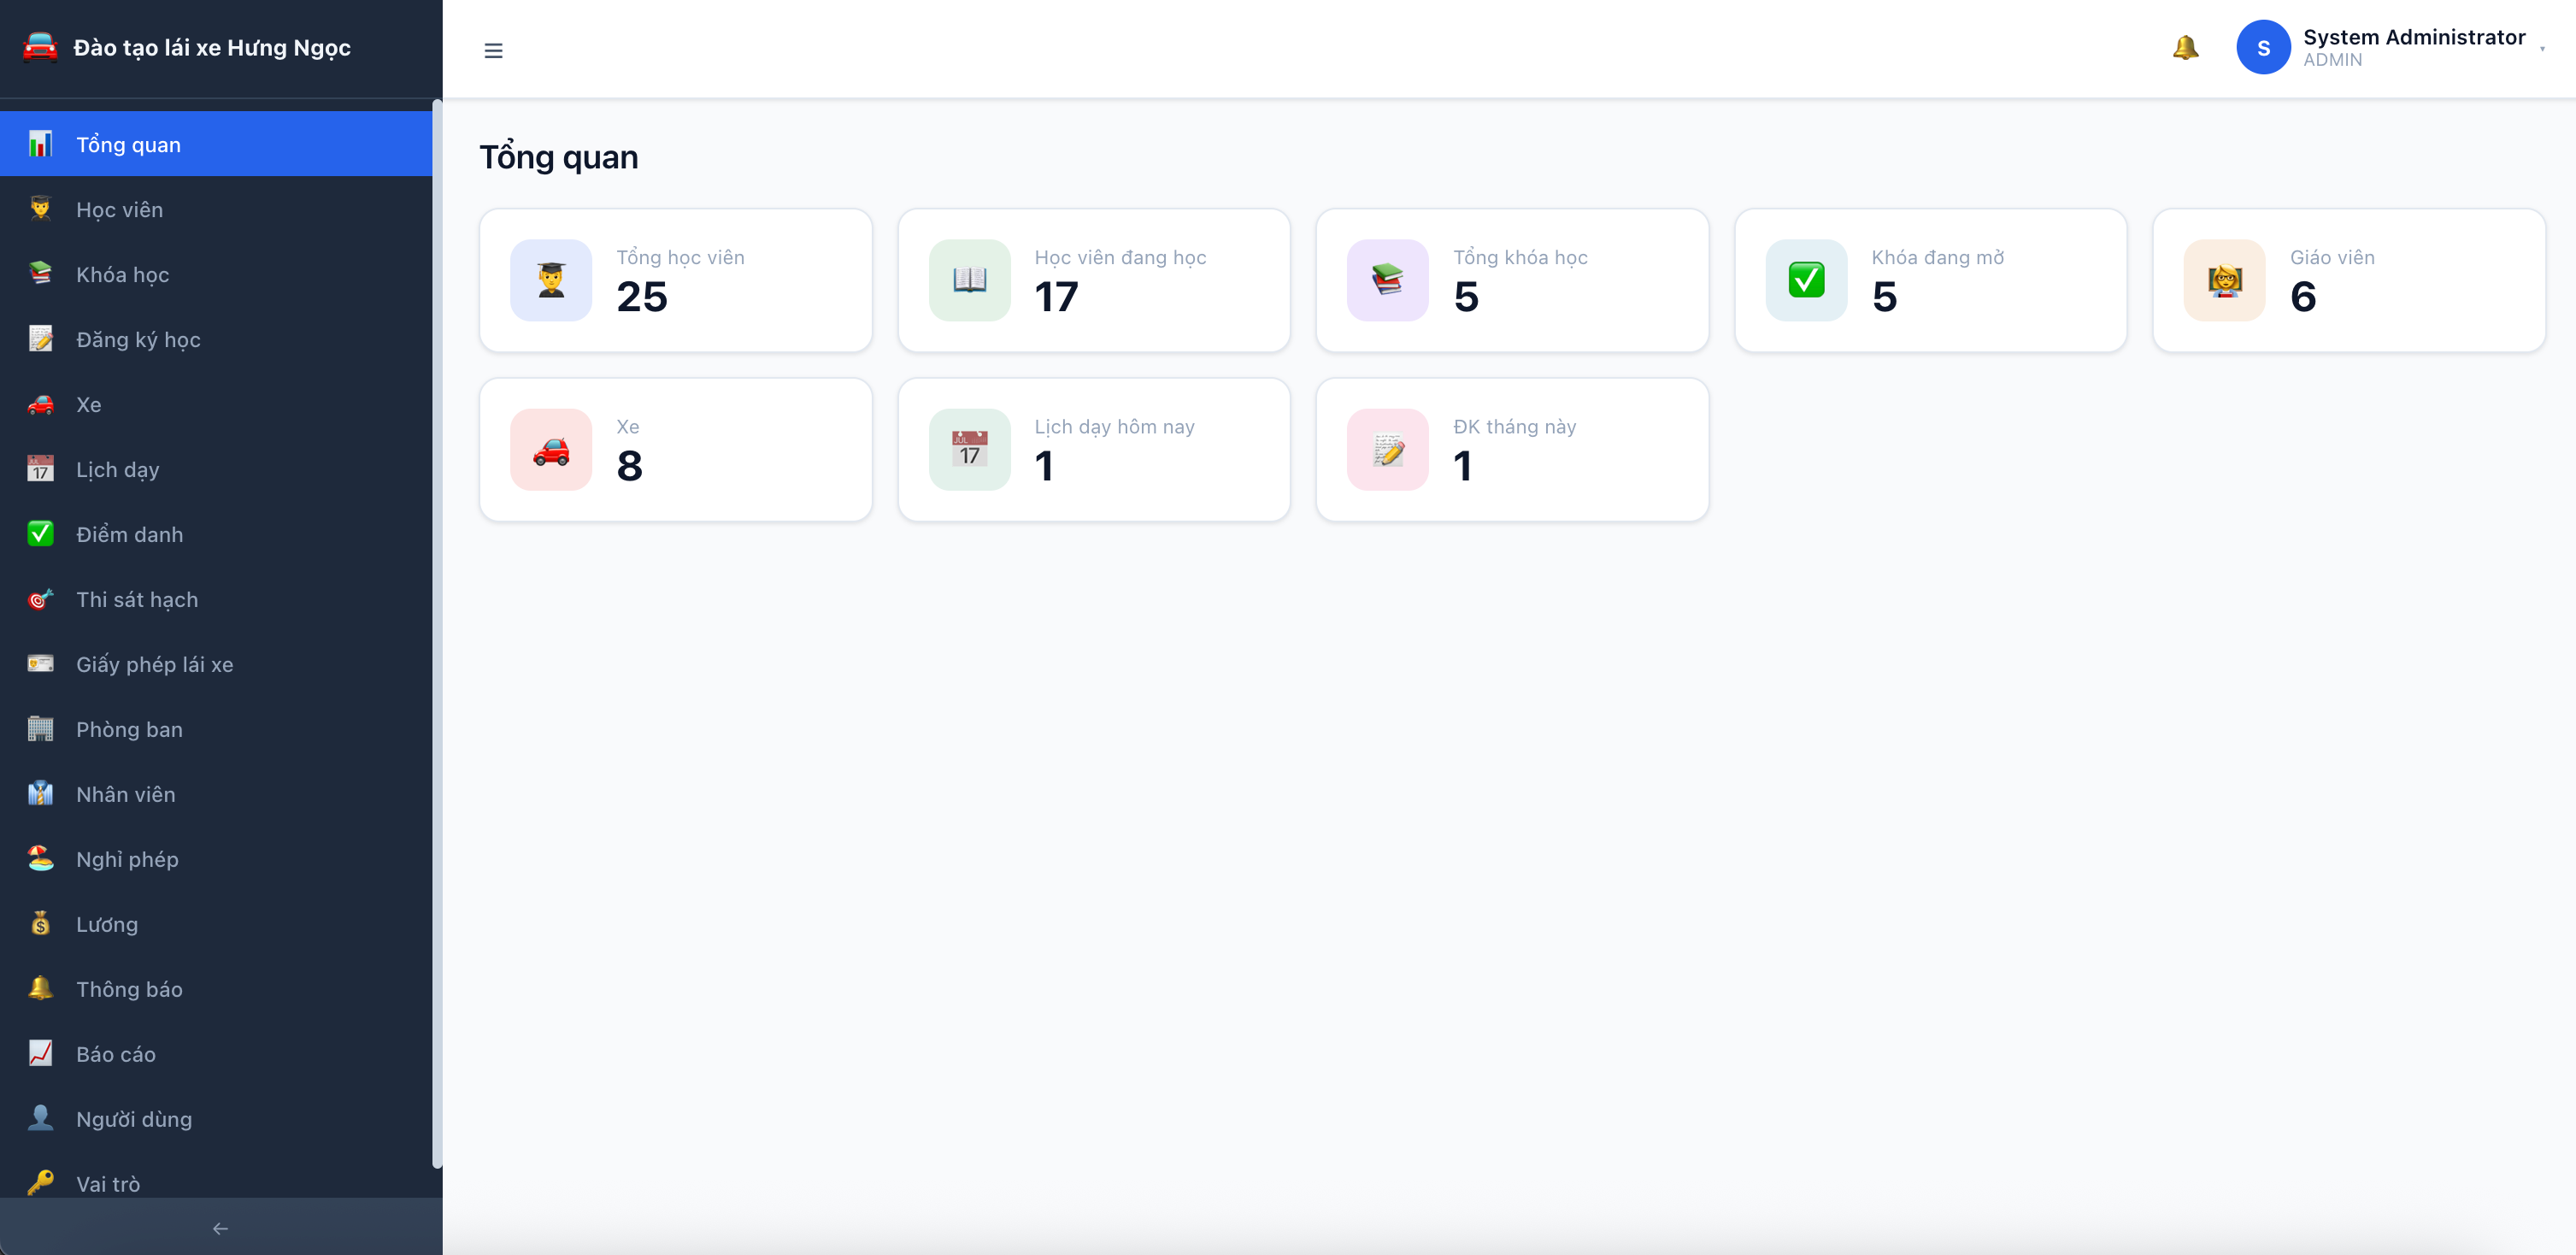The height and width of the screenshot is (1255, 2576).
Task: Expand the System Administrator dropdown arrow
Action: [x=2542, y=48]
